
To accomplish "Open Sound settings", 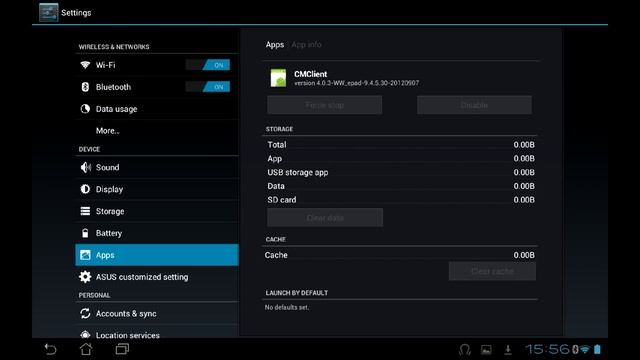I will tap(157, 167).
